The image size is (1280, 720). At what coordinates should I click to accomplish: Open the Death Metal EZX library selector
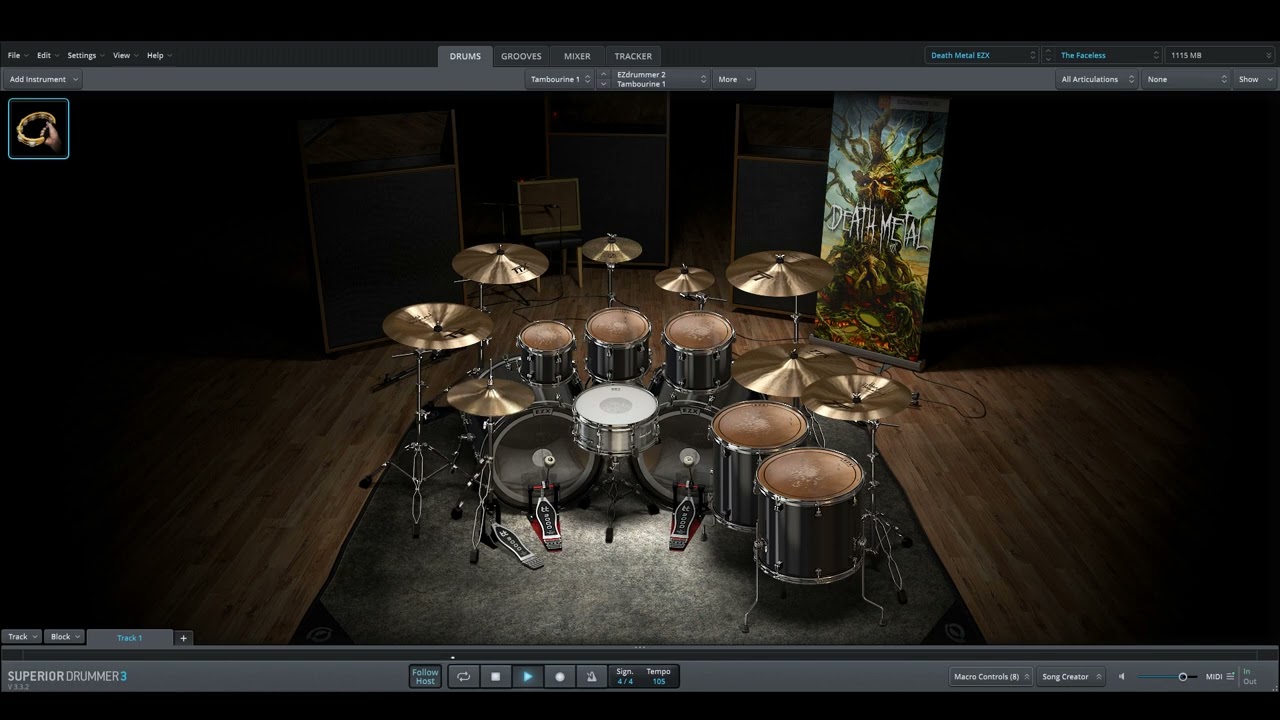(x=983, y=56)
